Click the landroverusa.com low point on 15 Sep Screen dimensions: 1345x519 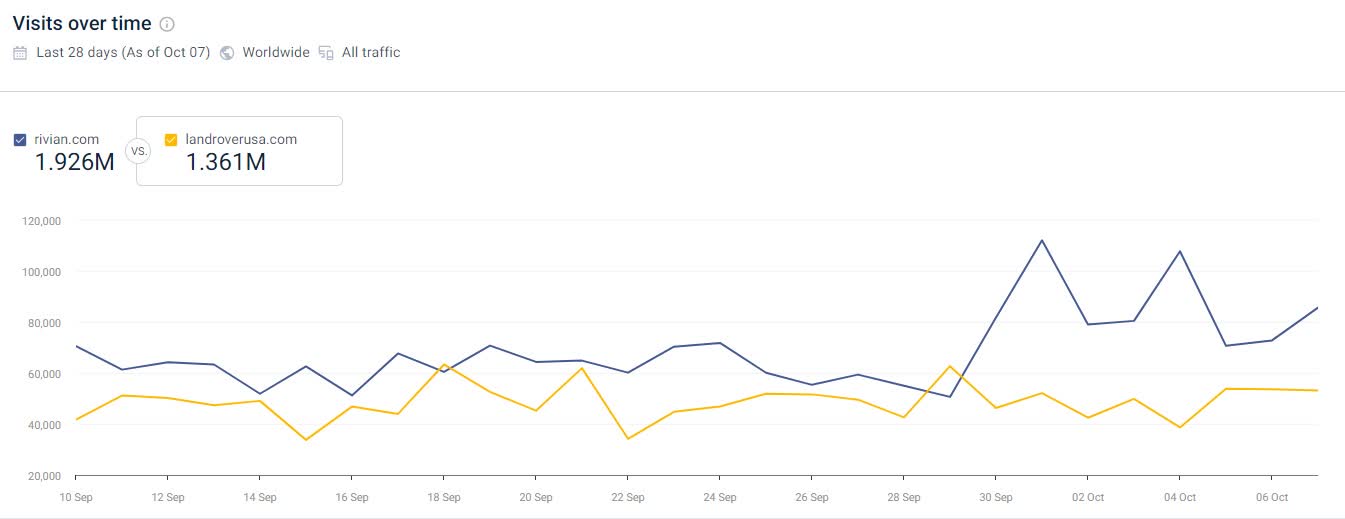coord(306,440)
